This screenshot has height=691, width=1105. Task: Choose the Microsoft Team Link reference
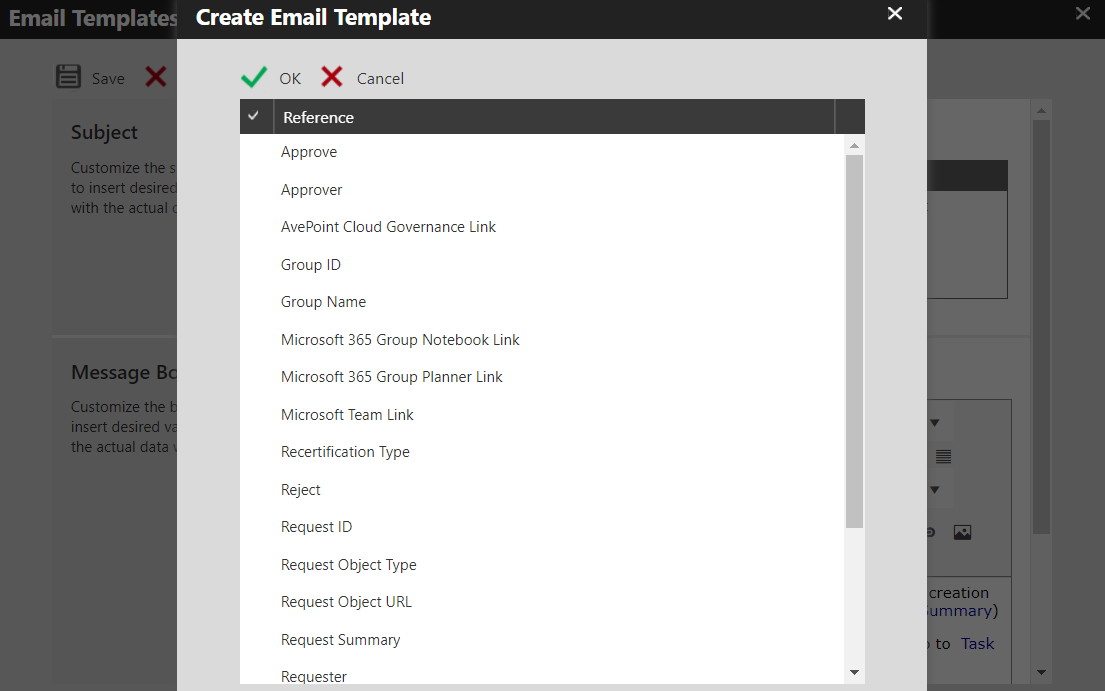347,414
